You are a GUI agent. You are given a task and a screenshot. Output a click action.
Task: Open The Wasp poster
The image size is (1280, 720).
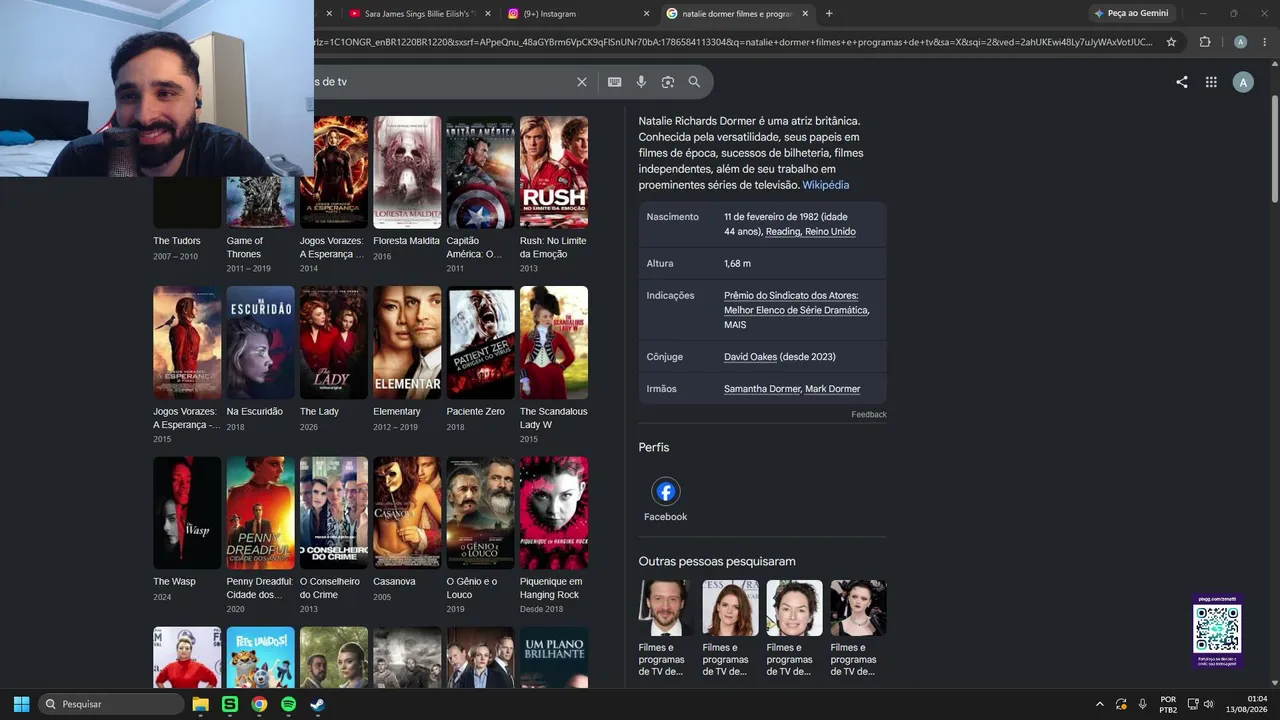(187, 513)
